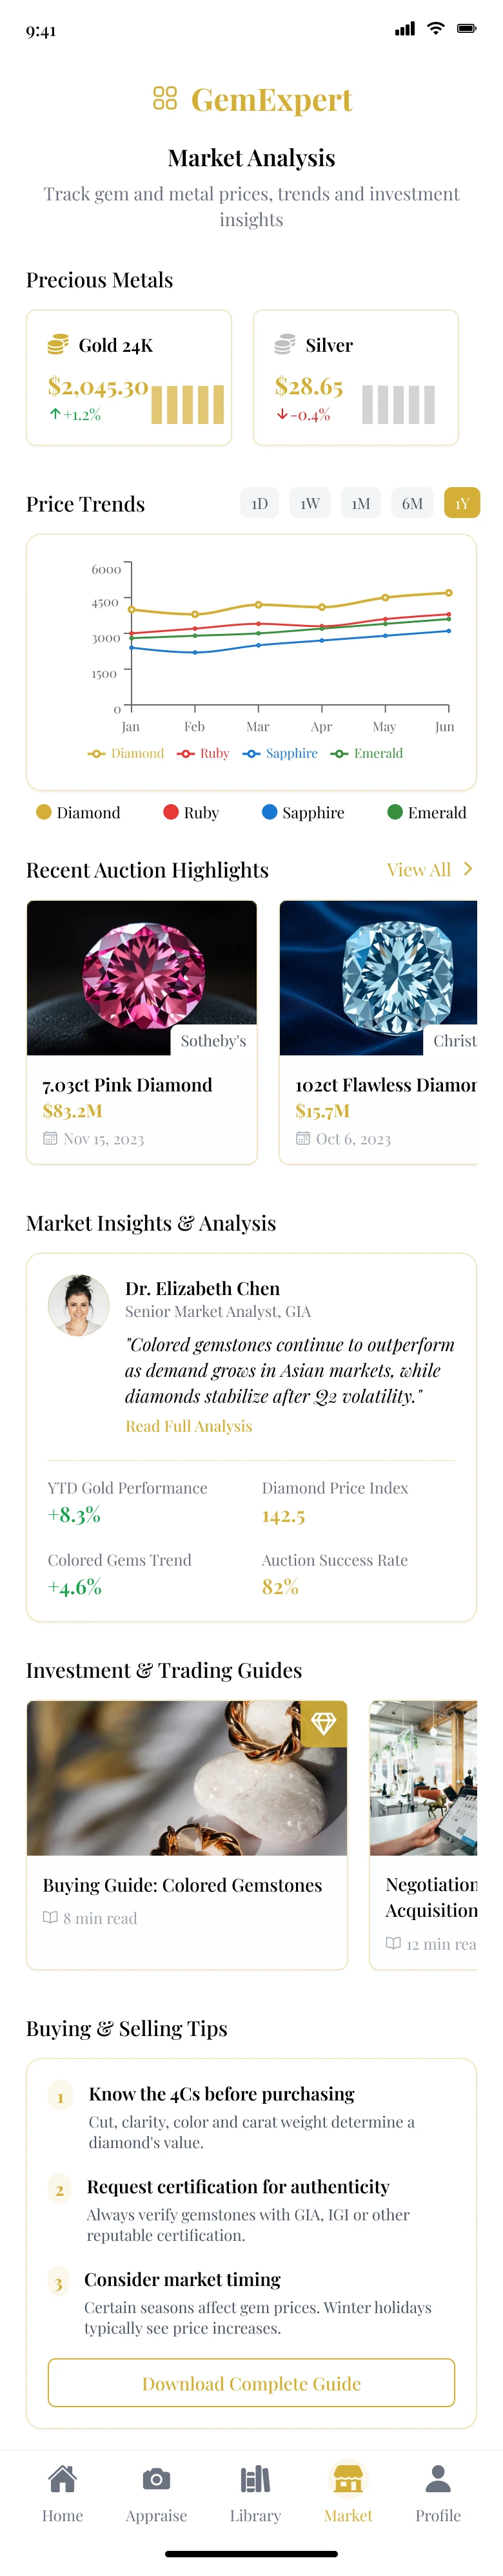Go to Library books icon

(x=255, y=2480)
